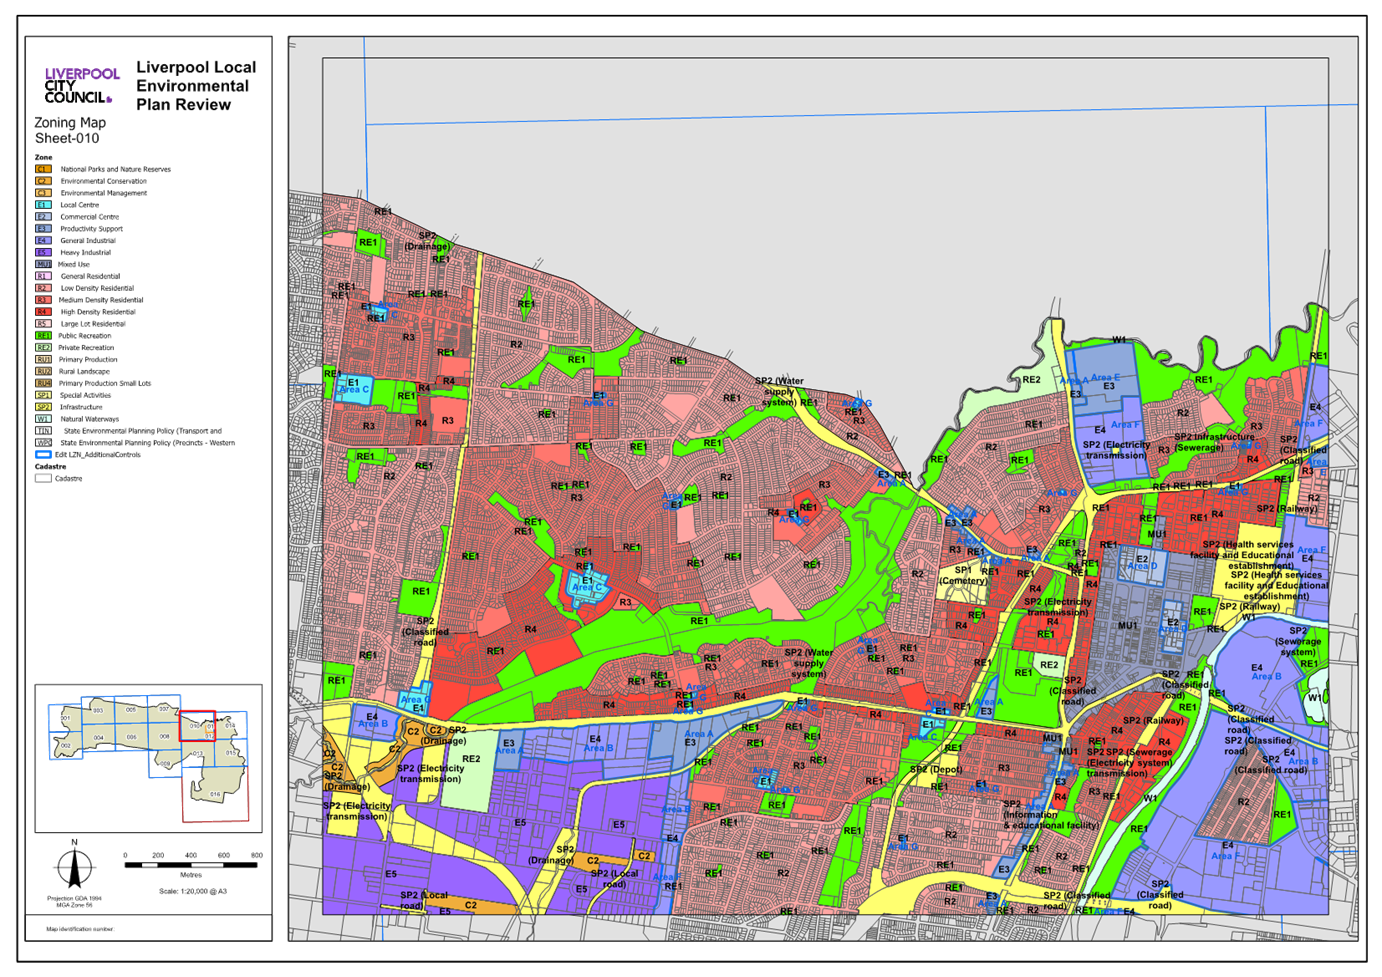Click the R1 General Residential legend swatch
The image size is (1382, 977).
coord(43,276)
